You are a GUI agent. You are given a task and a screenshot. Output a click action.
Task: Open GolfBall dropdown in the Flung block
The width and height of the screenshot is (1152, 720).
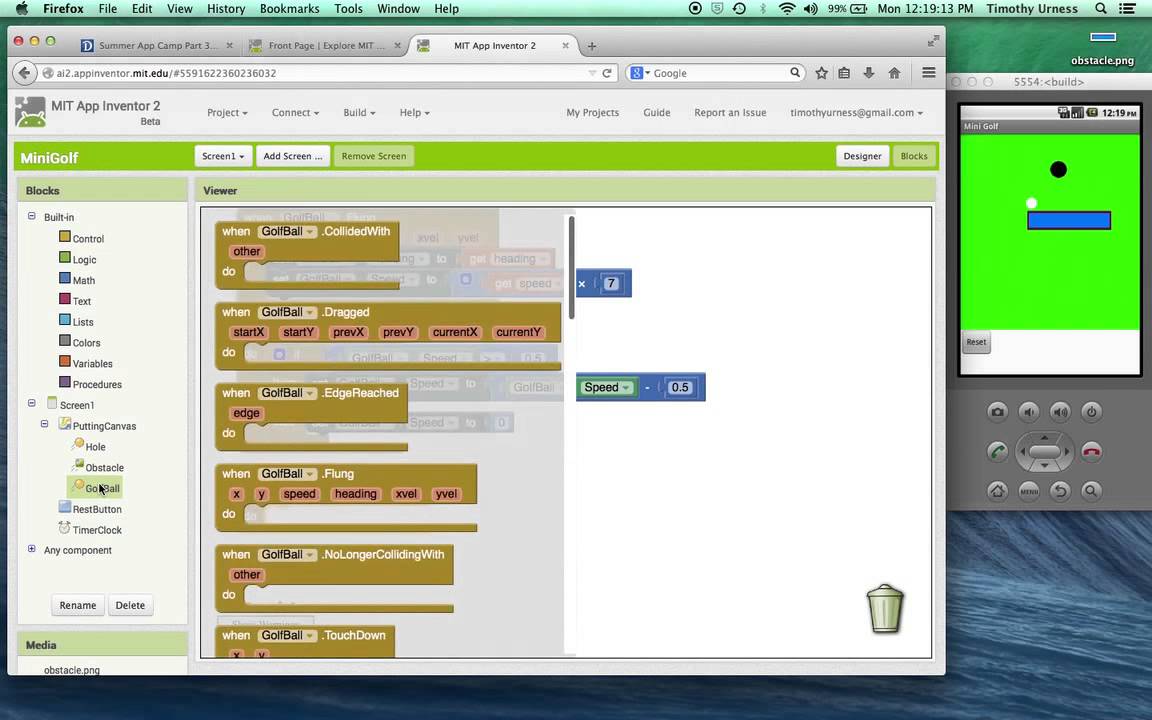click(x=287, y=474)
